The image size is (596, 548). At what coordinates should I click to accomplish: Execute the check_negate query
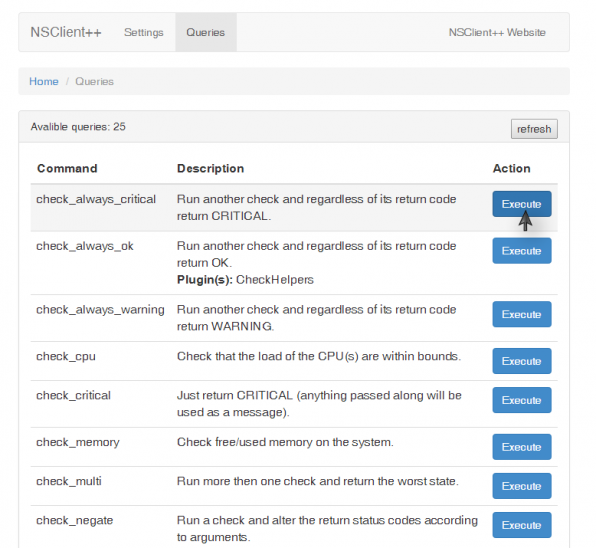click(x=522, y=525)
